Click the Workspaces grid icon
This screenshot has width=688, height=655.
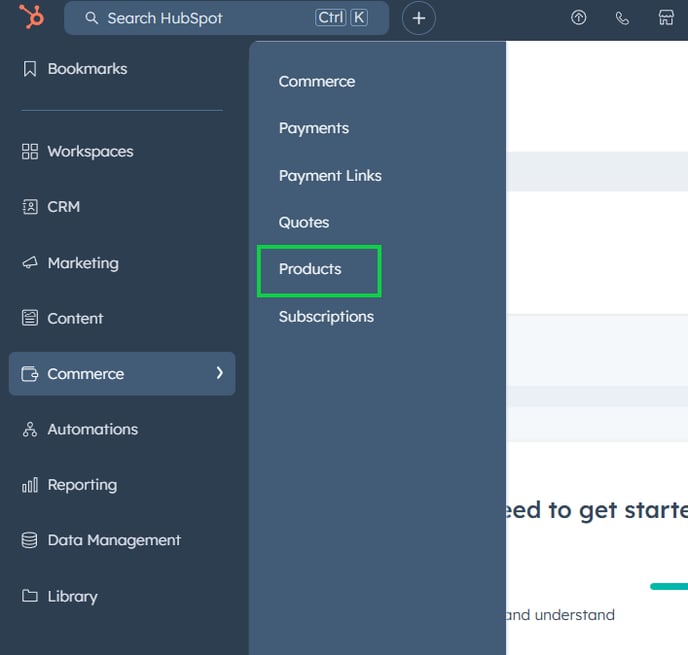pyautogui.click(x=29, y=151)
